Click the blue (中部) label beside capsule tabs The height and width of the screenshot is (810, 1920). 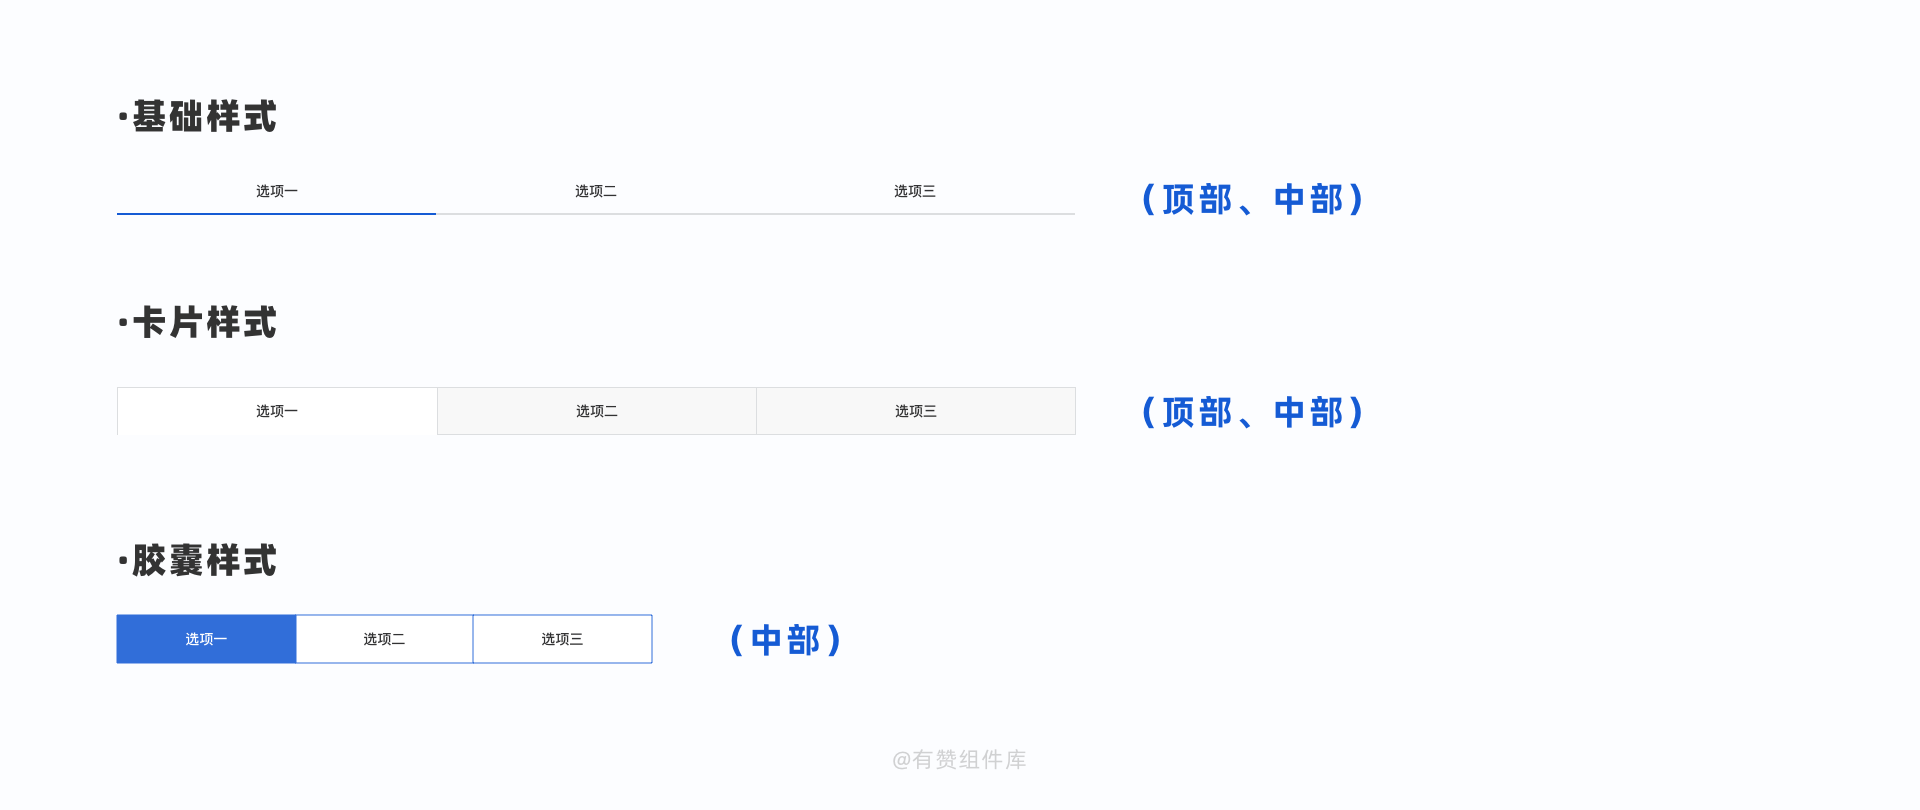(x=786, y=640)
